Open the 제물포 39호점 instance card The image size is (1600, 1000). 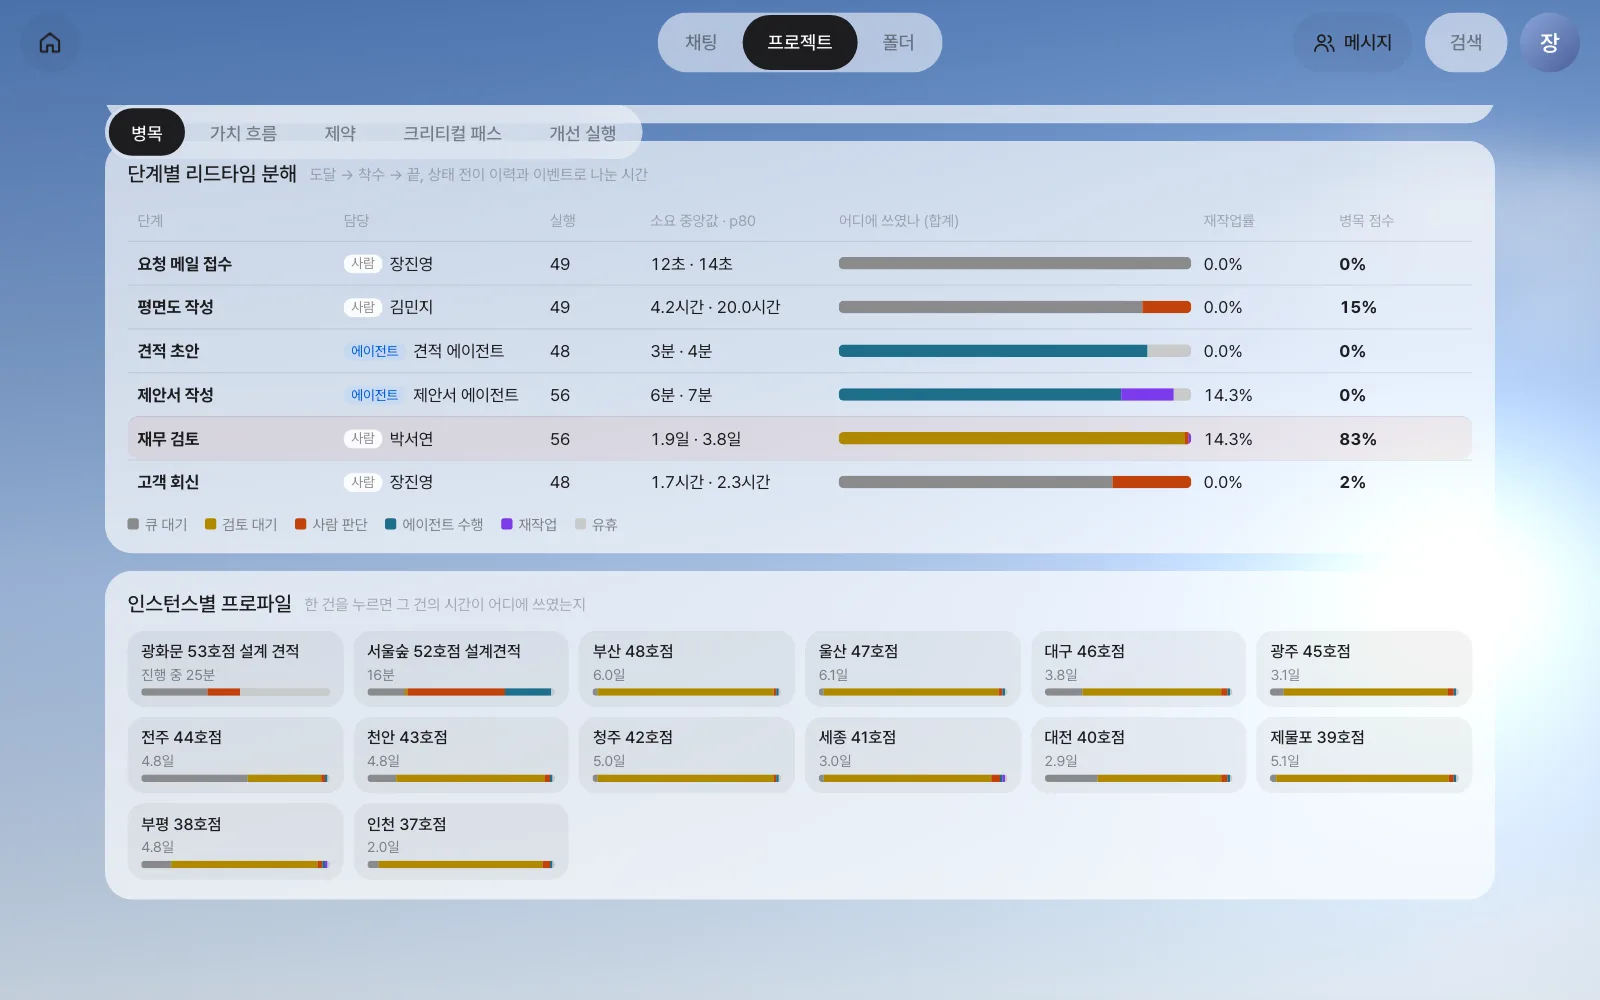point(1365,755)
